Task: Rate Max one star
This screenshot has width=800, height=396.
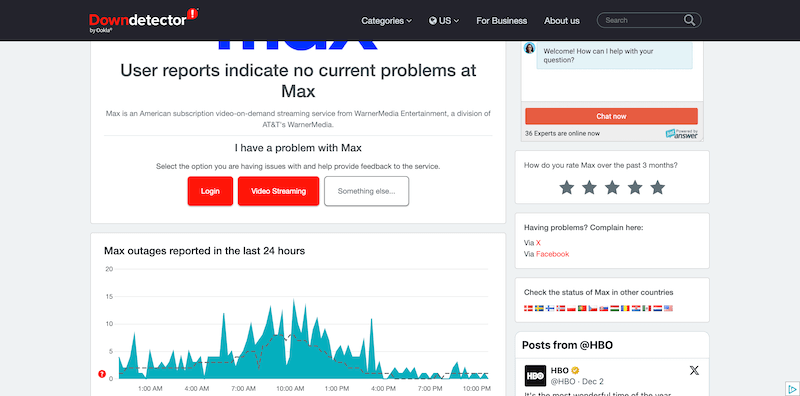Action: (x=566, y=187)
